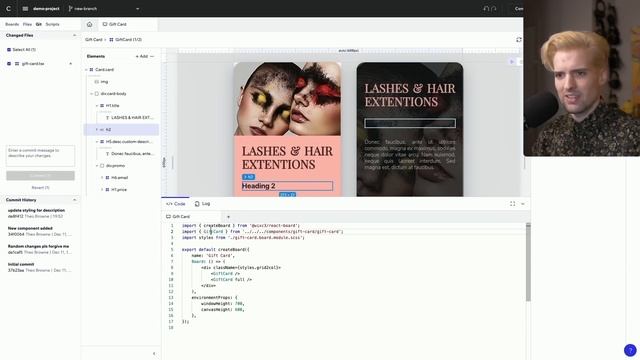Click the blue h2 tag label
The height and width of the screenshot is (360, 640).
tap(248, 177)
